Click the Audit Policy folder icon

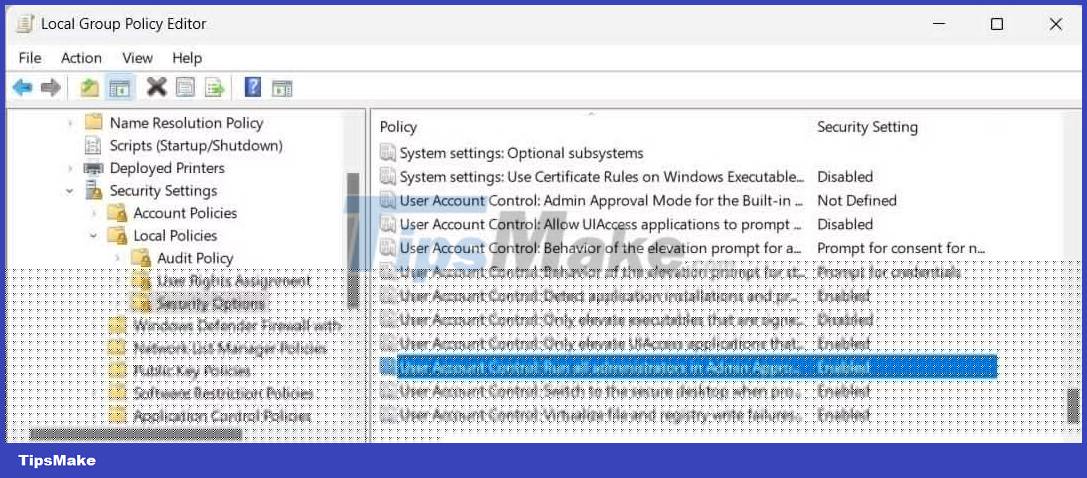[x=141, y=258]
